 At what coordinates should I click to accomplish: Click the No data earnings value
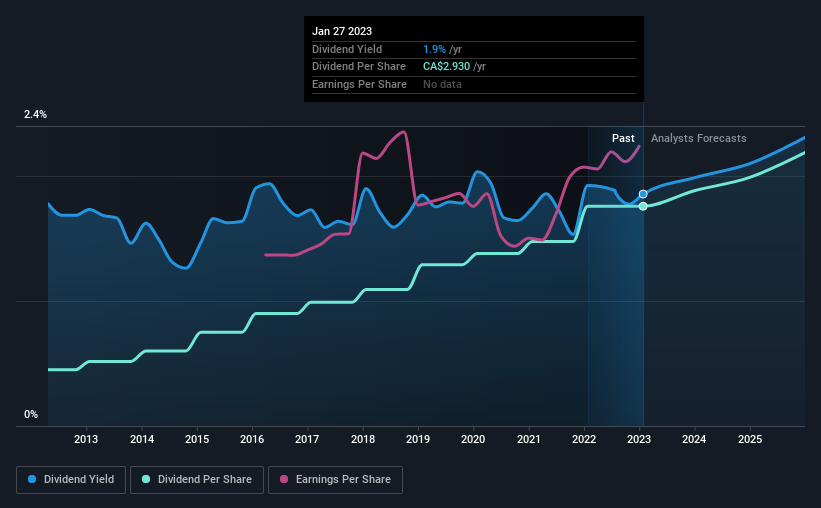pos(442,84)
